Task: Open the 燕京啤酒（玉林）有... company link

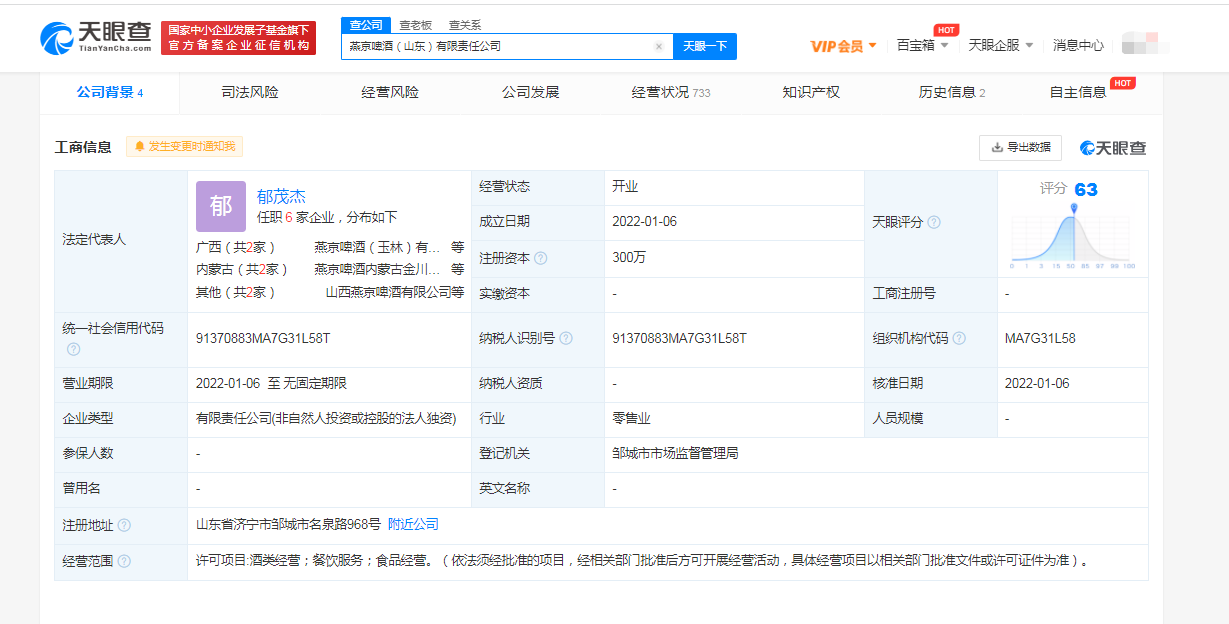Action: [377, 247]
